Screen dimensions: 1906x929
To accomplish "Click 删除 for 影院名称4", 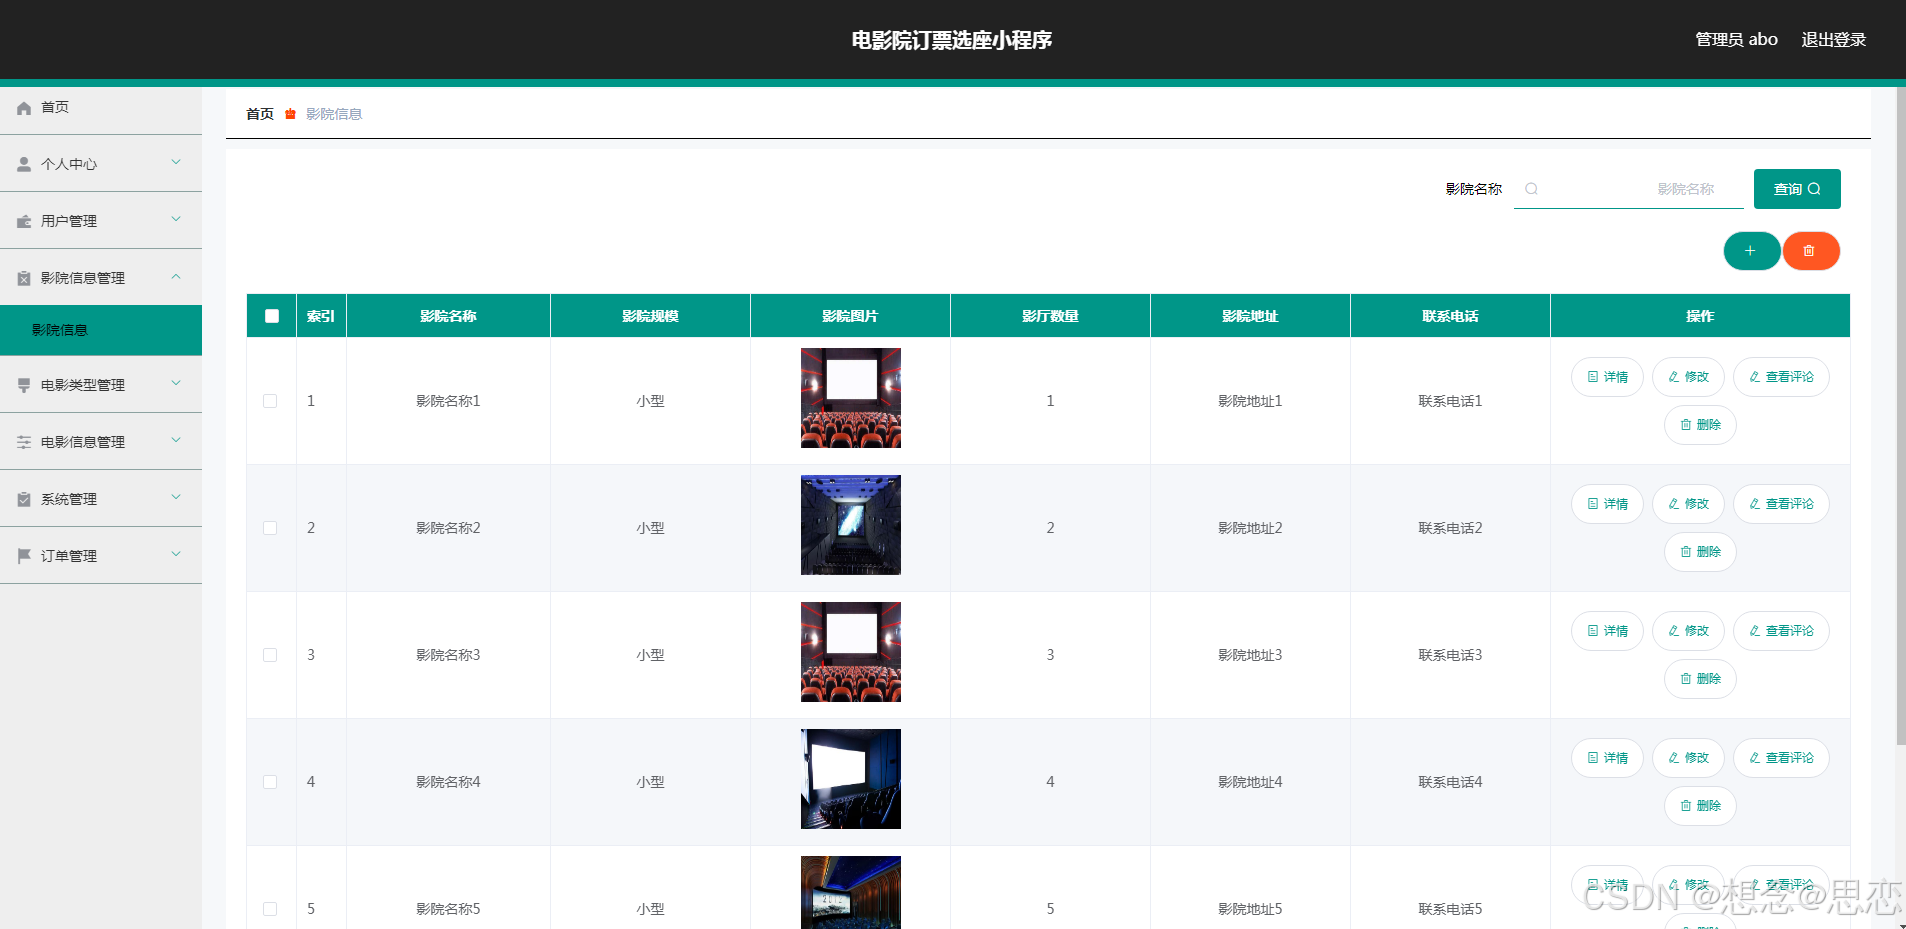I will pos(1700,806).
